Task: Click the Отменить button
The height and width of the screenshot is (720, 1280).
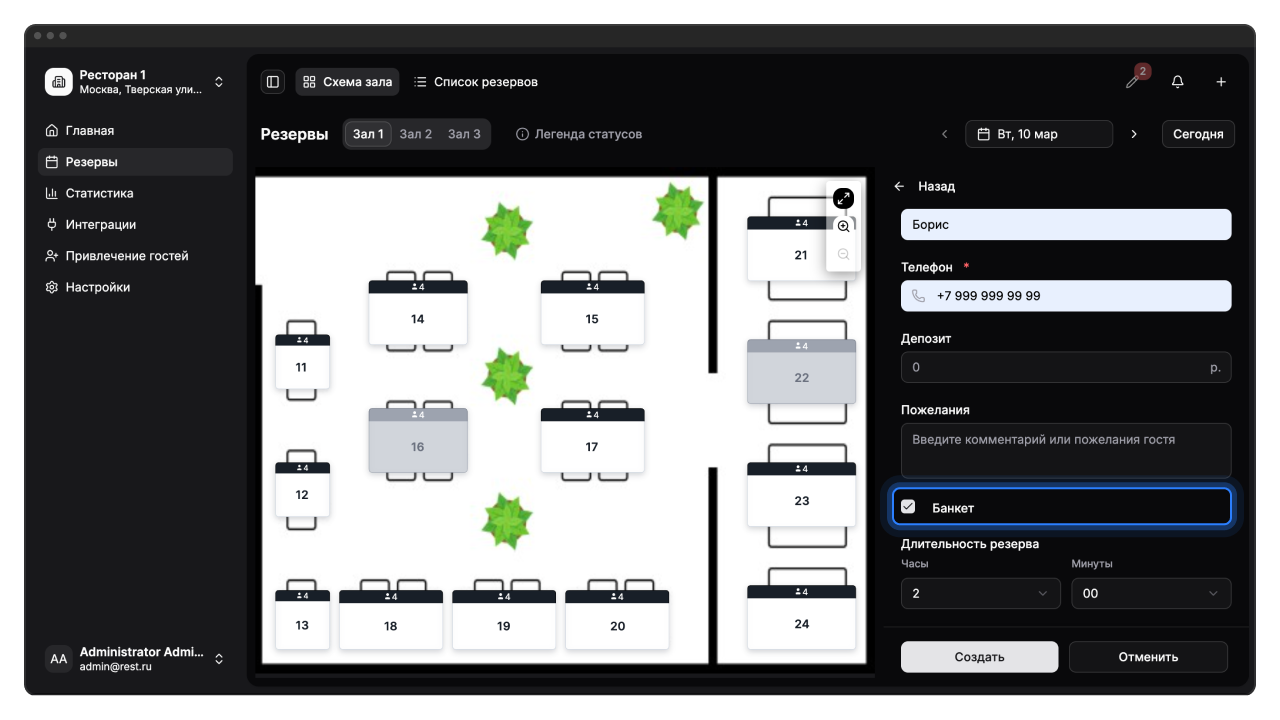Action: 1148,657
